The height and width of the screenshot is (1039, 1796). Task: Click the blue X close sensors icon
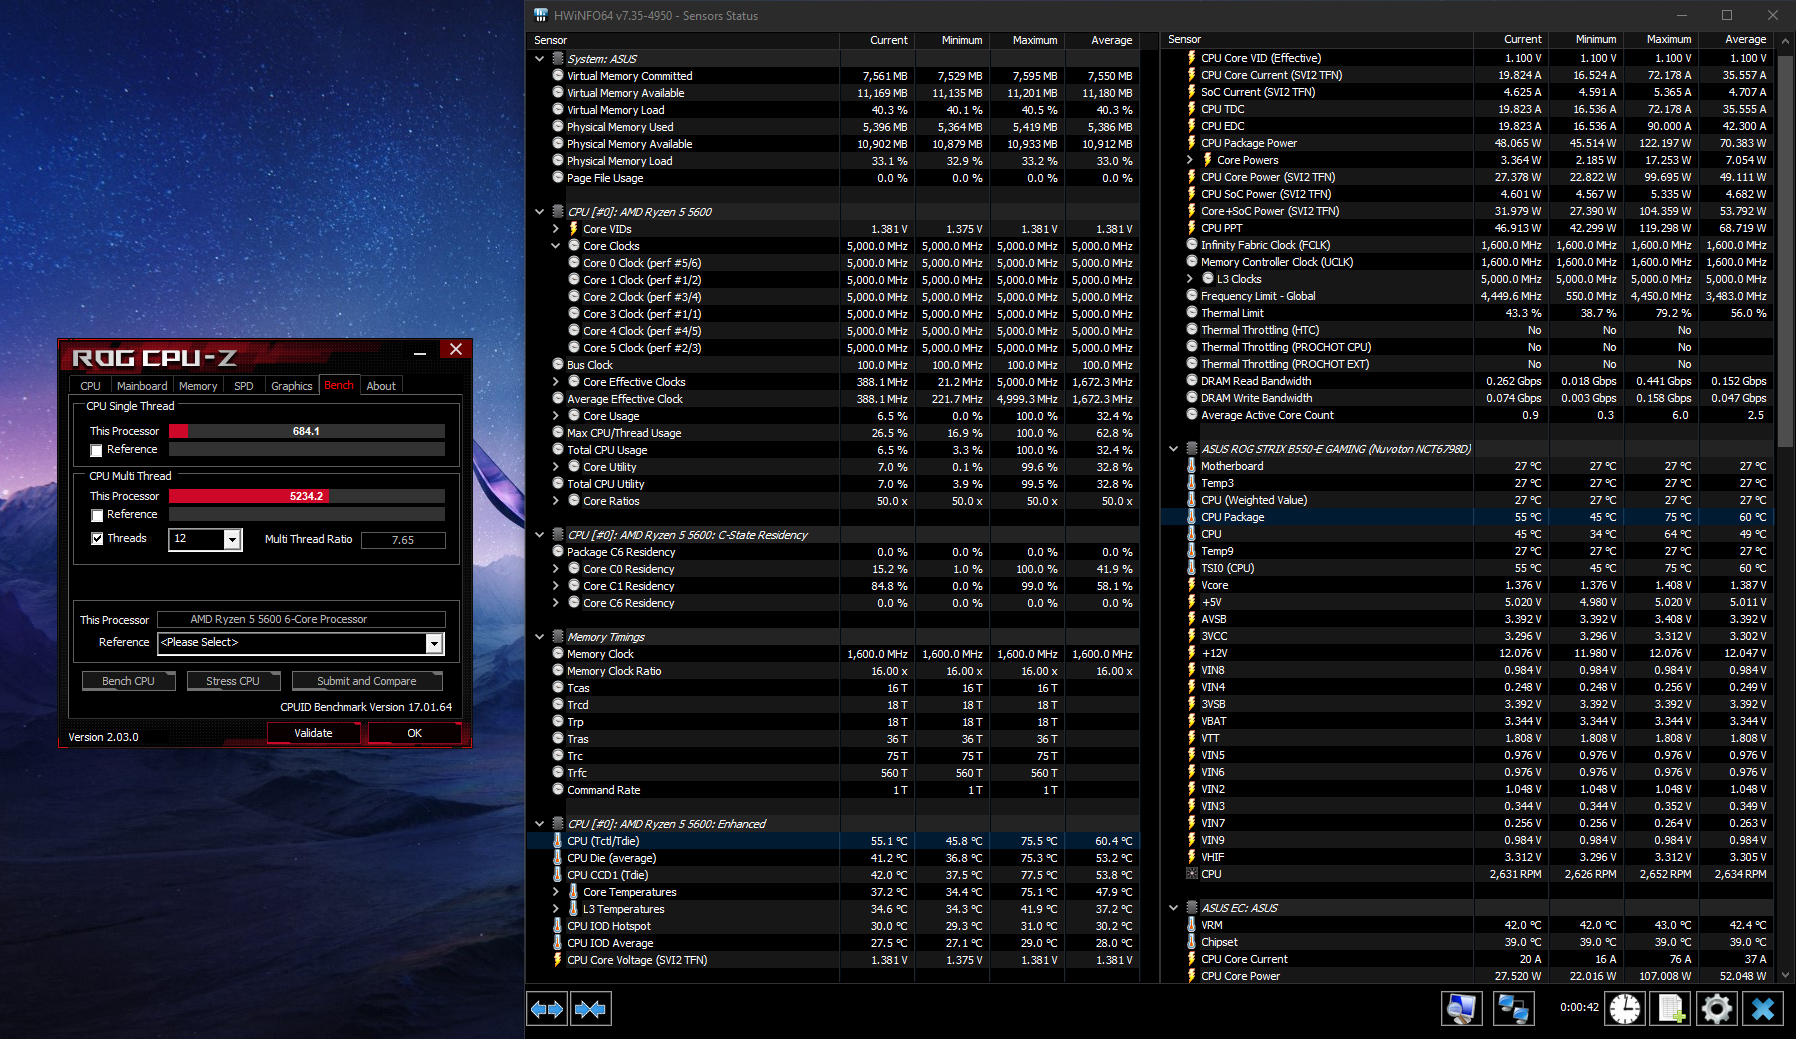[x=1763, y=1008]
